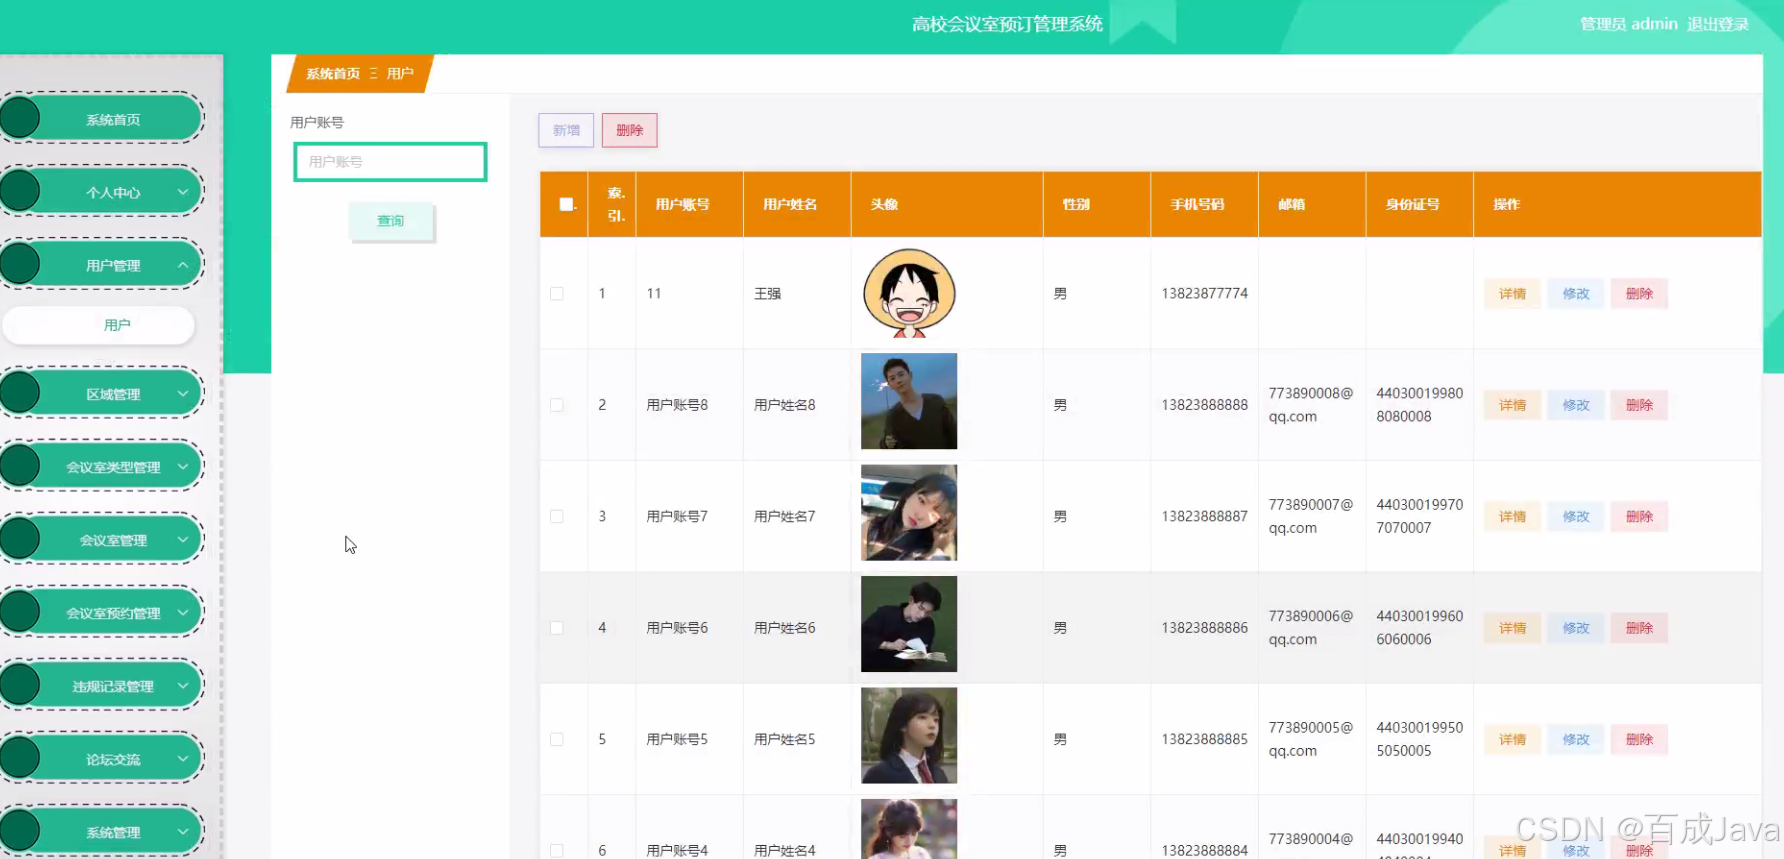Click 管理员 admin in the header

tap(1629, 24)
